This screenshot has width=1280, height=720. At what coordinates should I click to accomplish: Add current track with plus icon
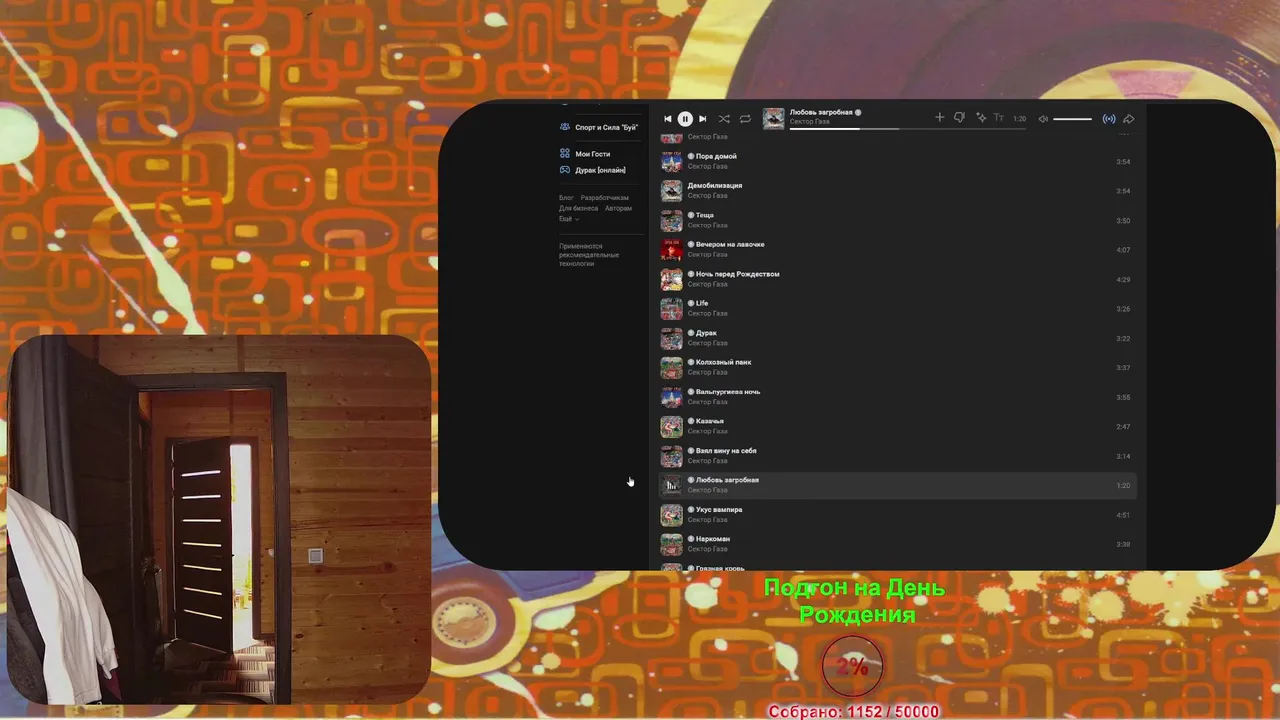(x=939, y=118)
